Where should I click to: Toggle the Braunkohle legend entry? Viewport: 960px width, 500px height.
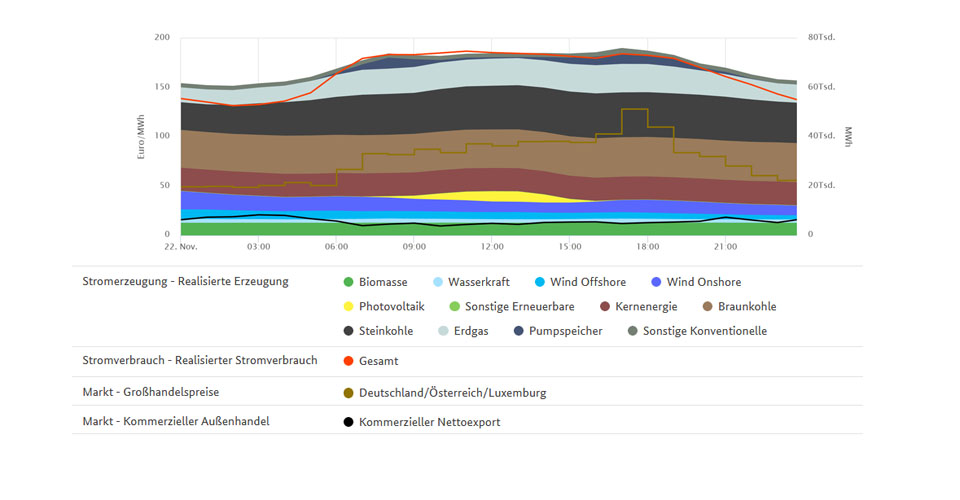[x=740, y=307]
